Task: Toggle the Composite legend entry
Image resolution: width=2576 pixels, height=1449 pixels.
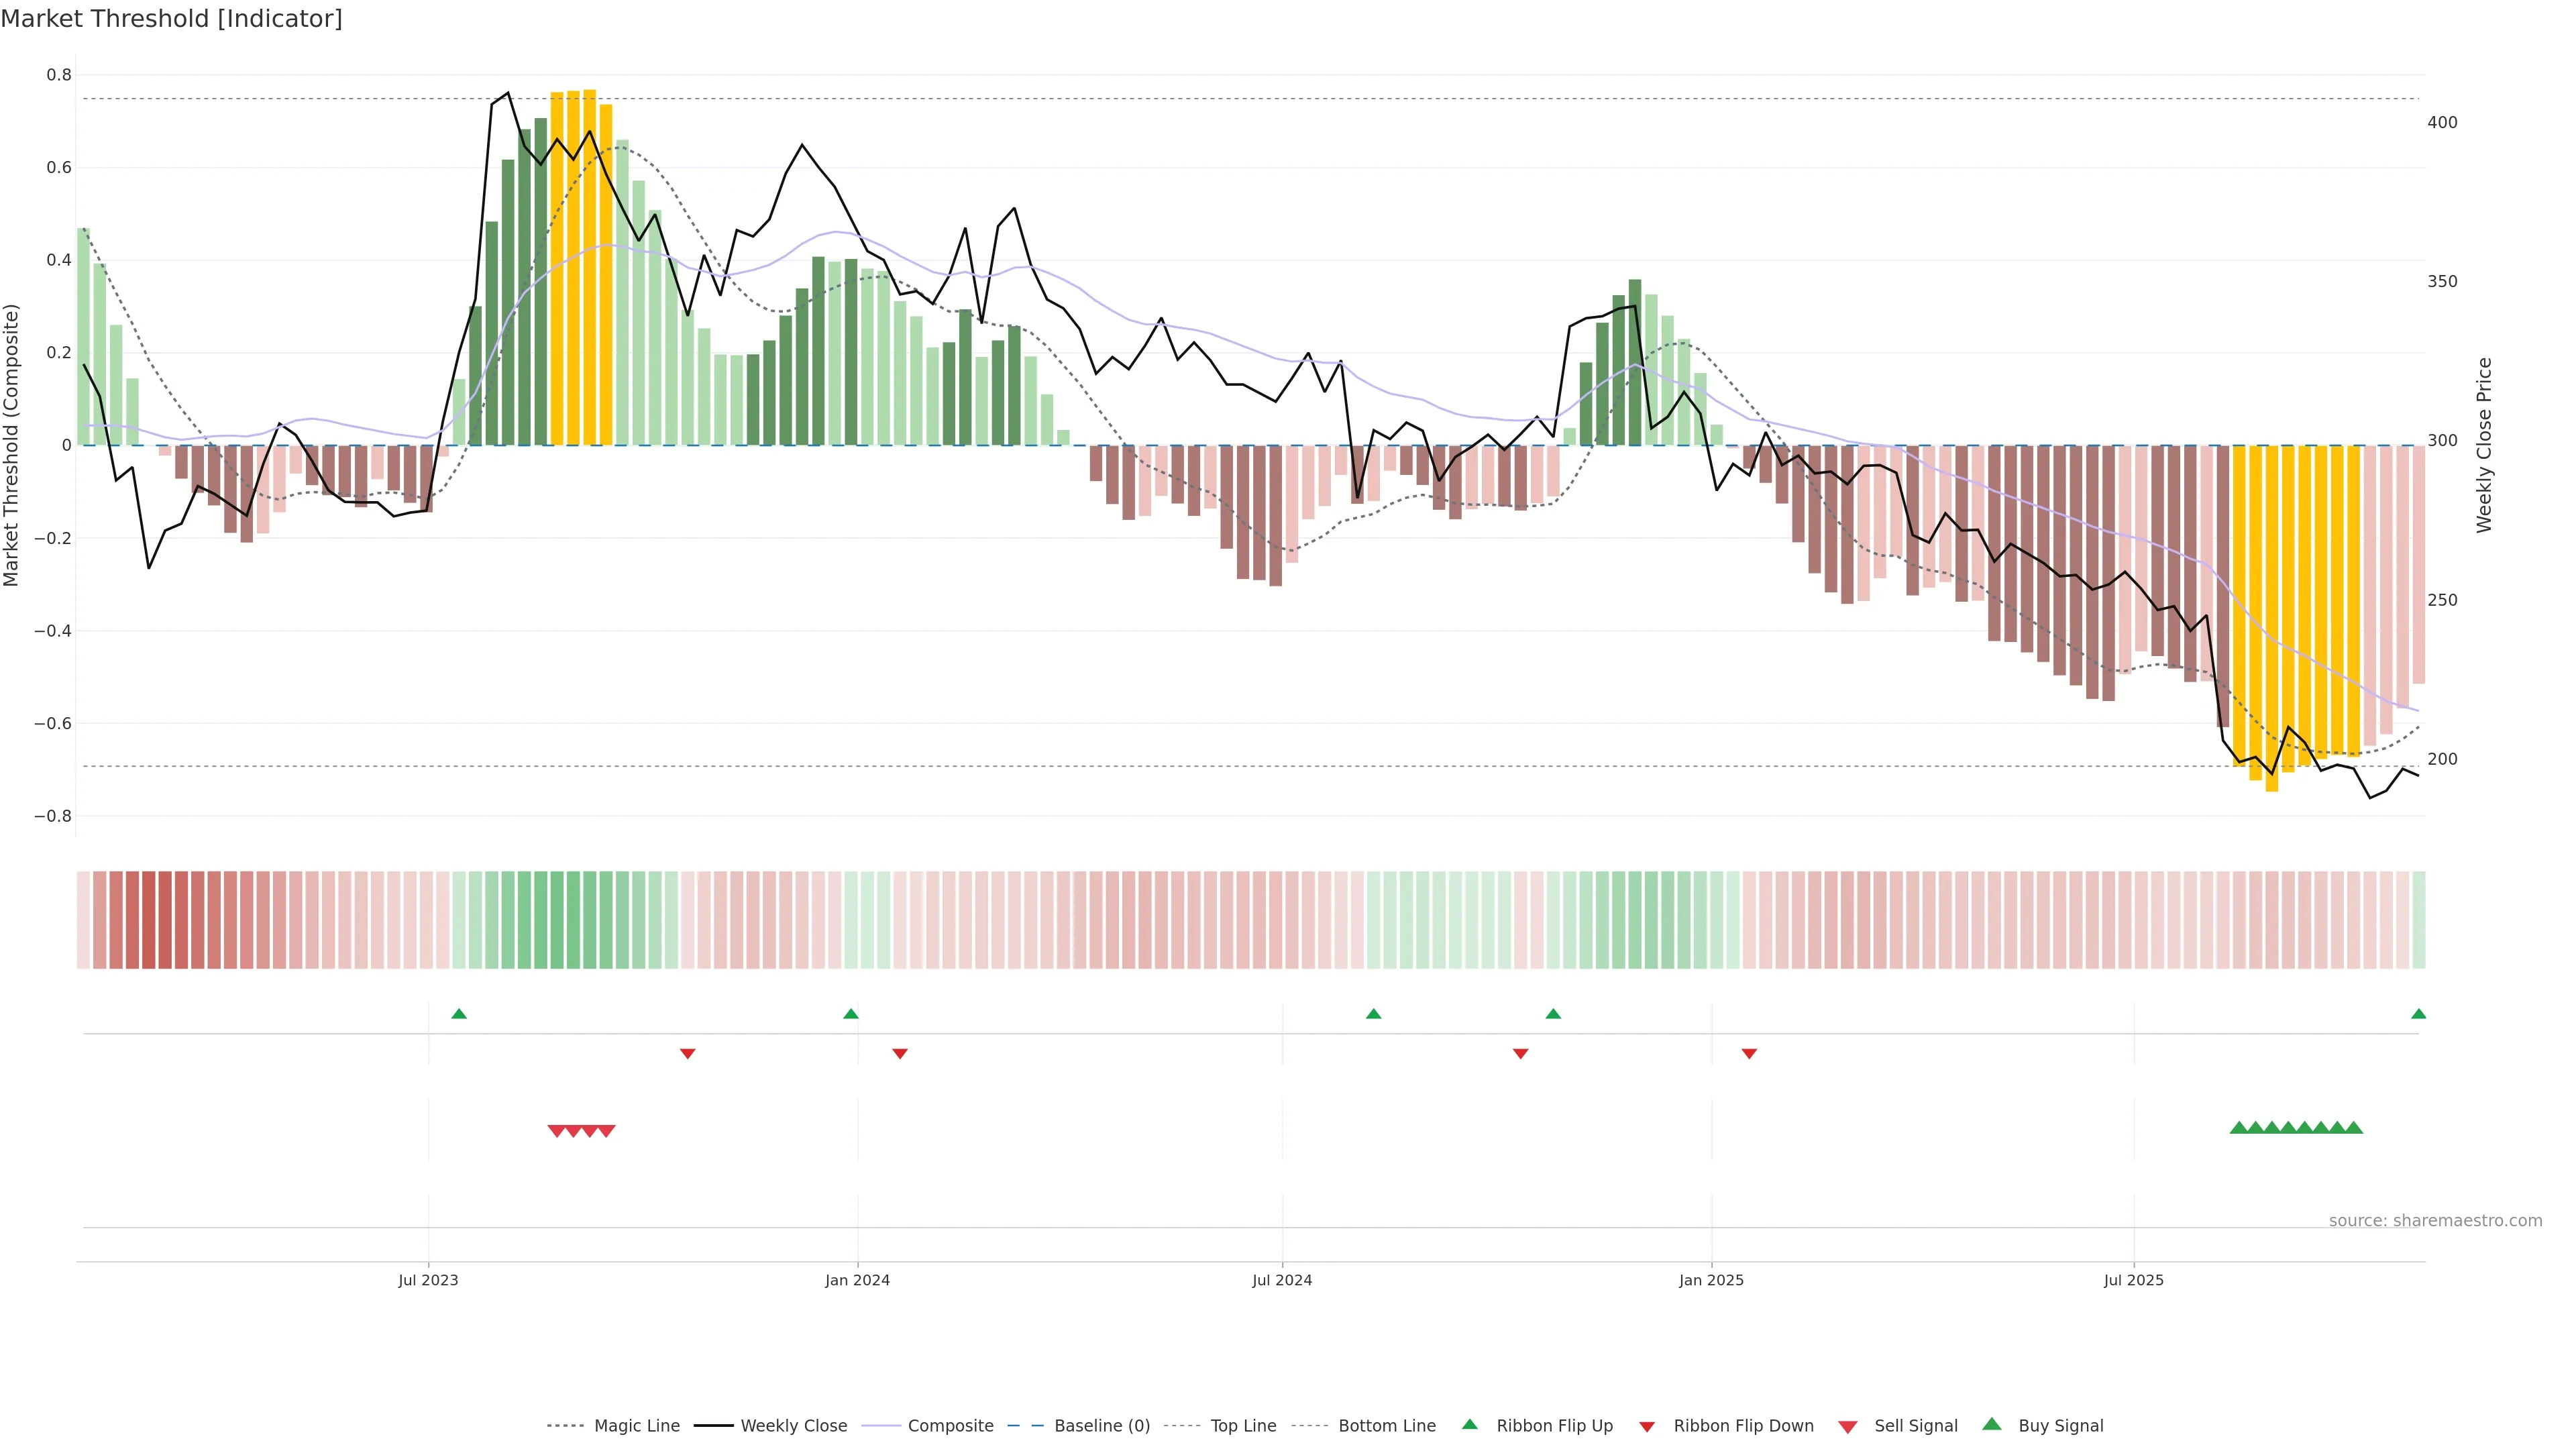Action: [950, 1426]
